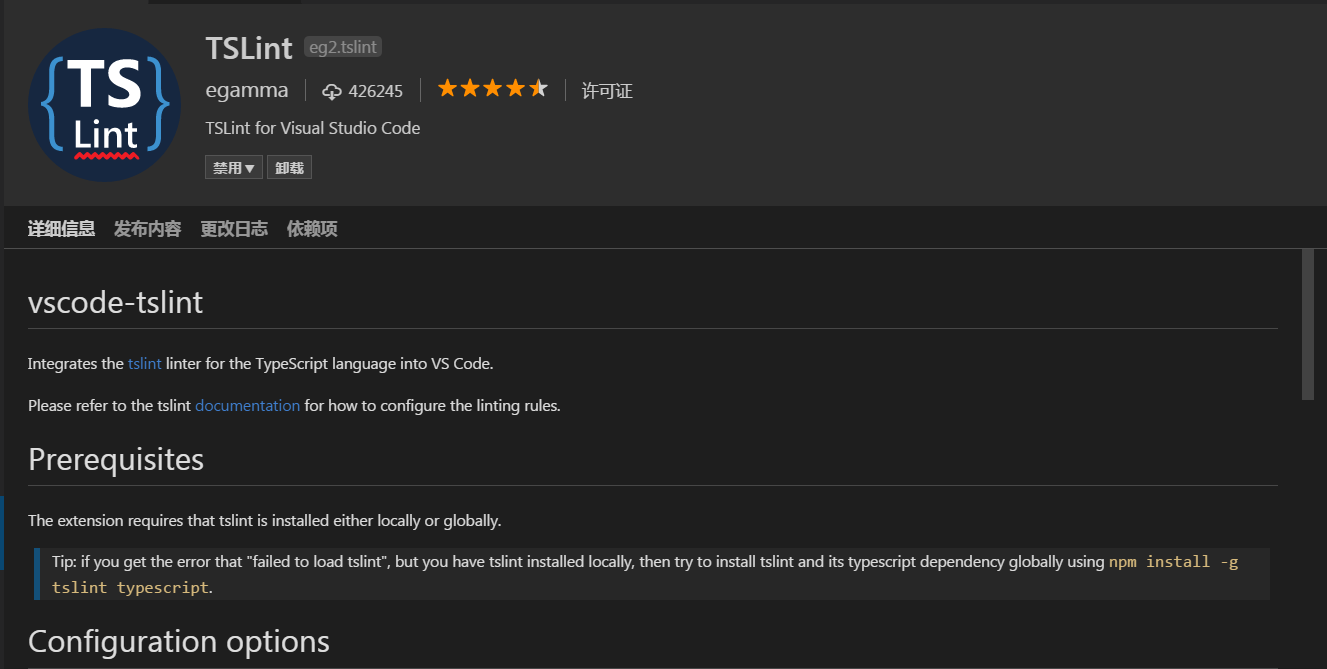
Task: Click the Configuration options heading
Action: tap(179, 641)
